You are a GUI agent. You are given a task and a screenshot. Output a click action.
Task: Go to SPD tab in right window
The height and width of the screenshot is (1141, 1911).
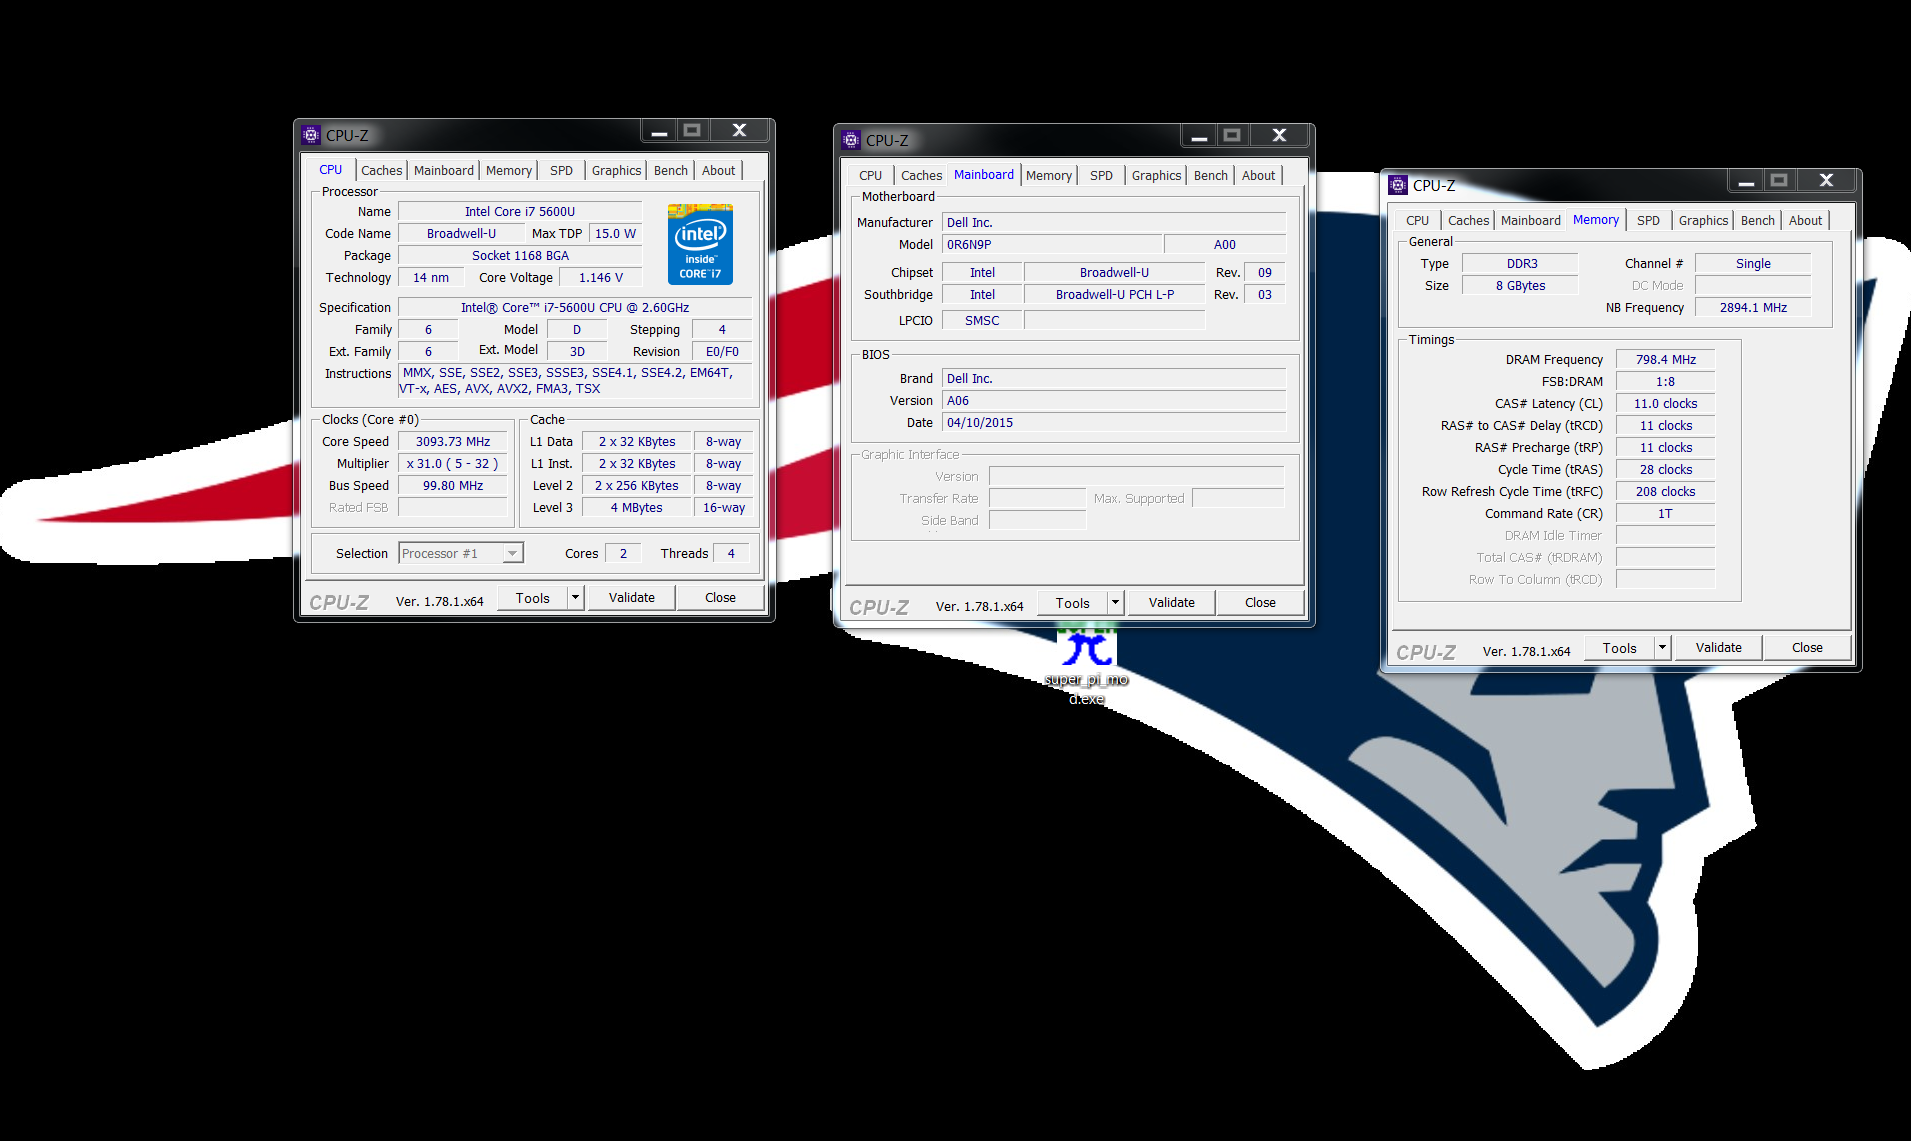coord(1648,221)
